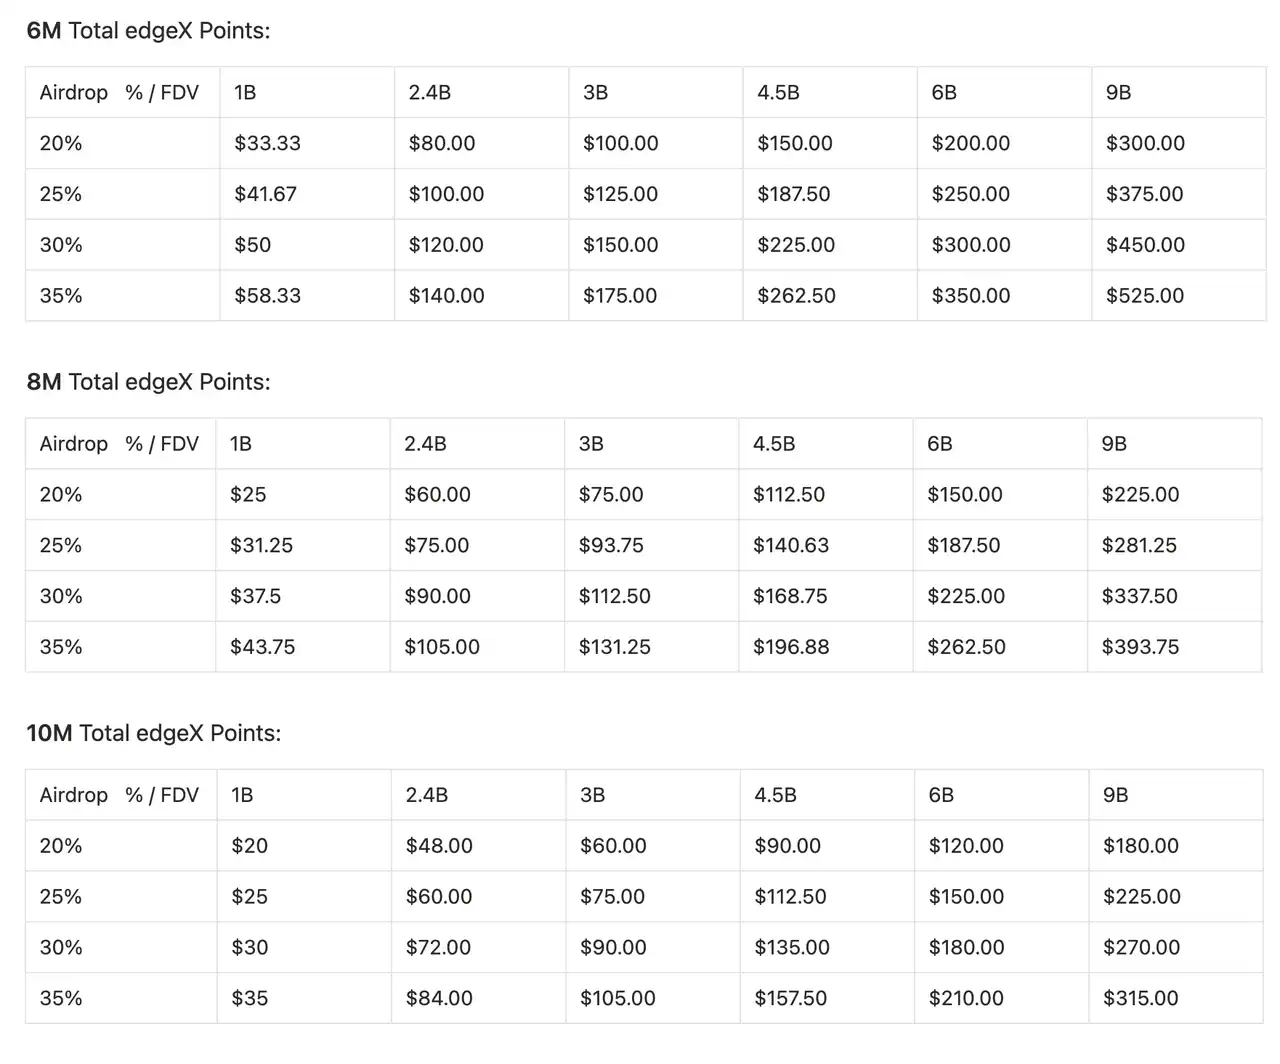Select the $393.75 cell
This screenshot has height=1064, width=1280.
click(x=1140, y=647)
